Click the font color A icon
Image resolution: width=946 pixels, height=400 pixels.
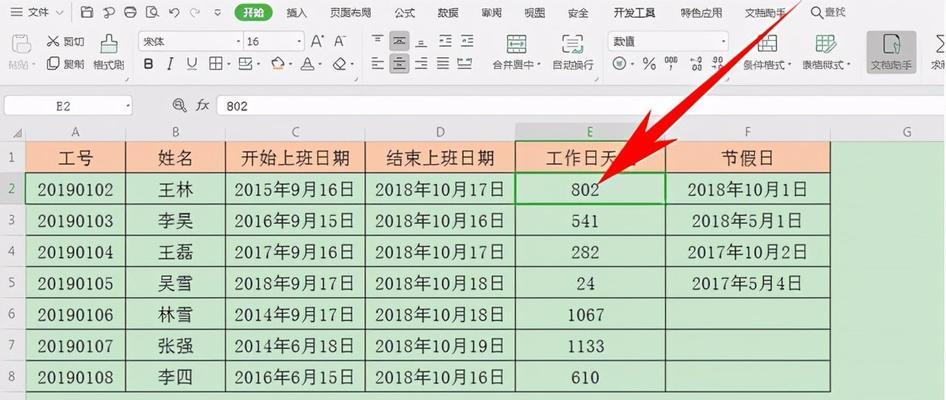click(307, 64)
